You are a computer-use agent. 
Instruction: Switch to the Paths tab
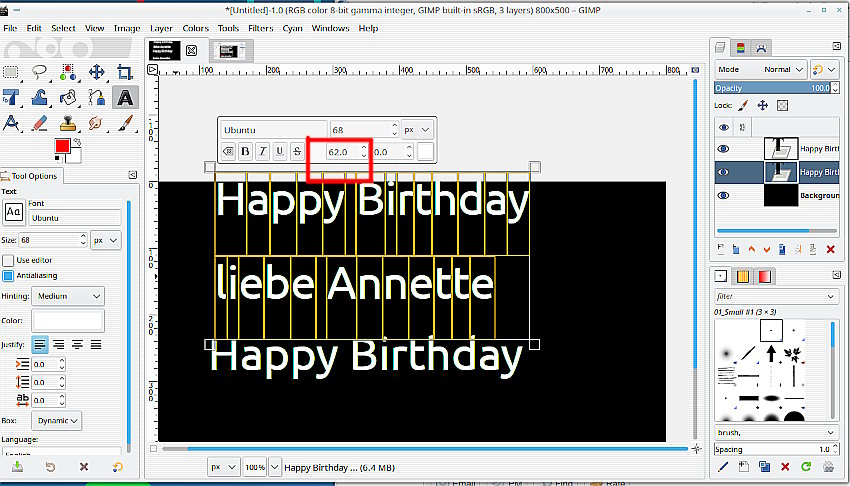[x=761, y=48]
